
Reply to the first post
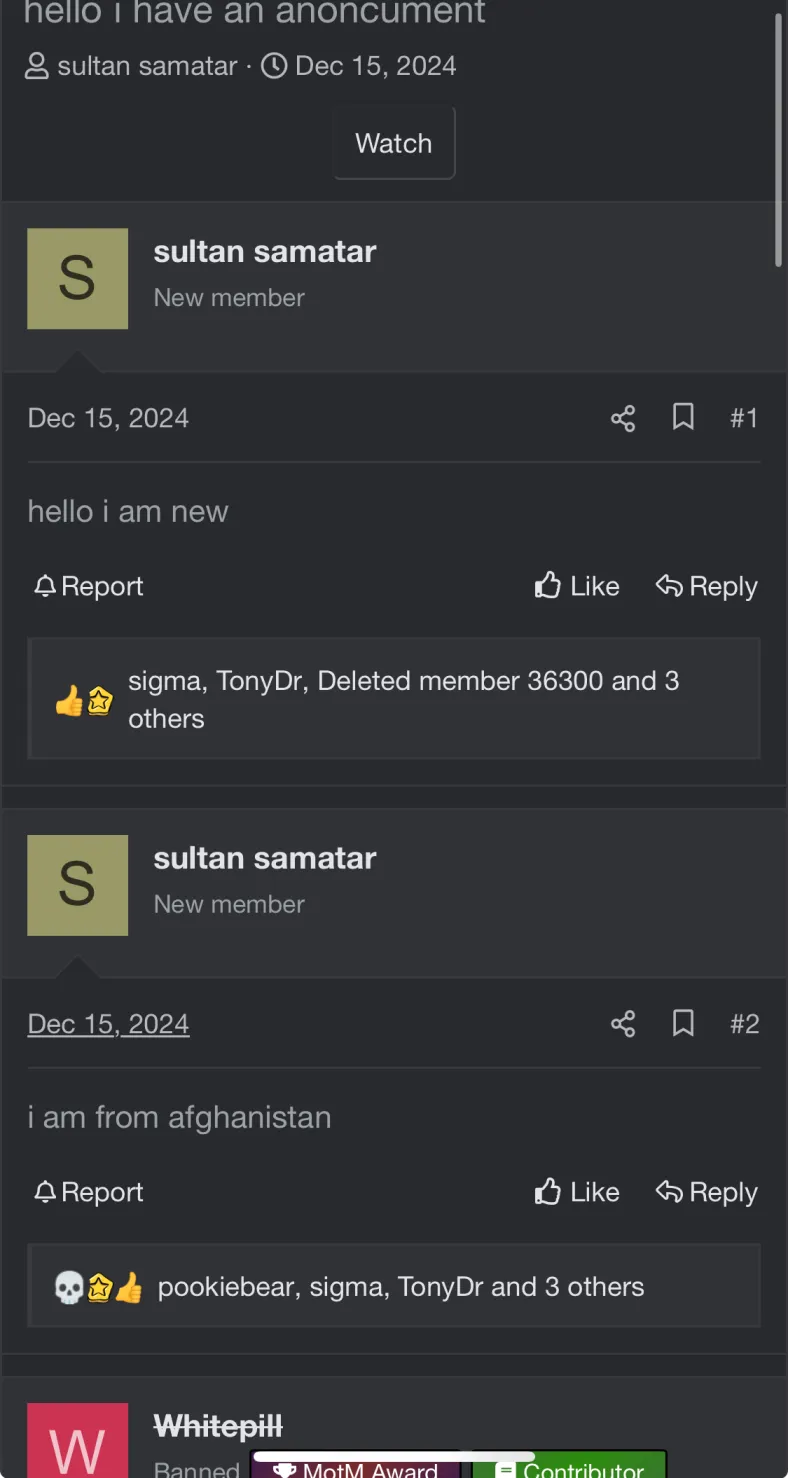(x=706, y=586)
